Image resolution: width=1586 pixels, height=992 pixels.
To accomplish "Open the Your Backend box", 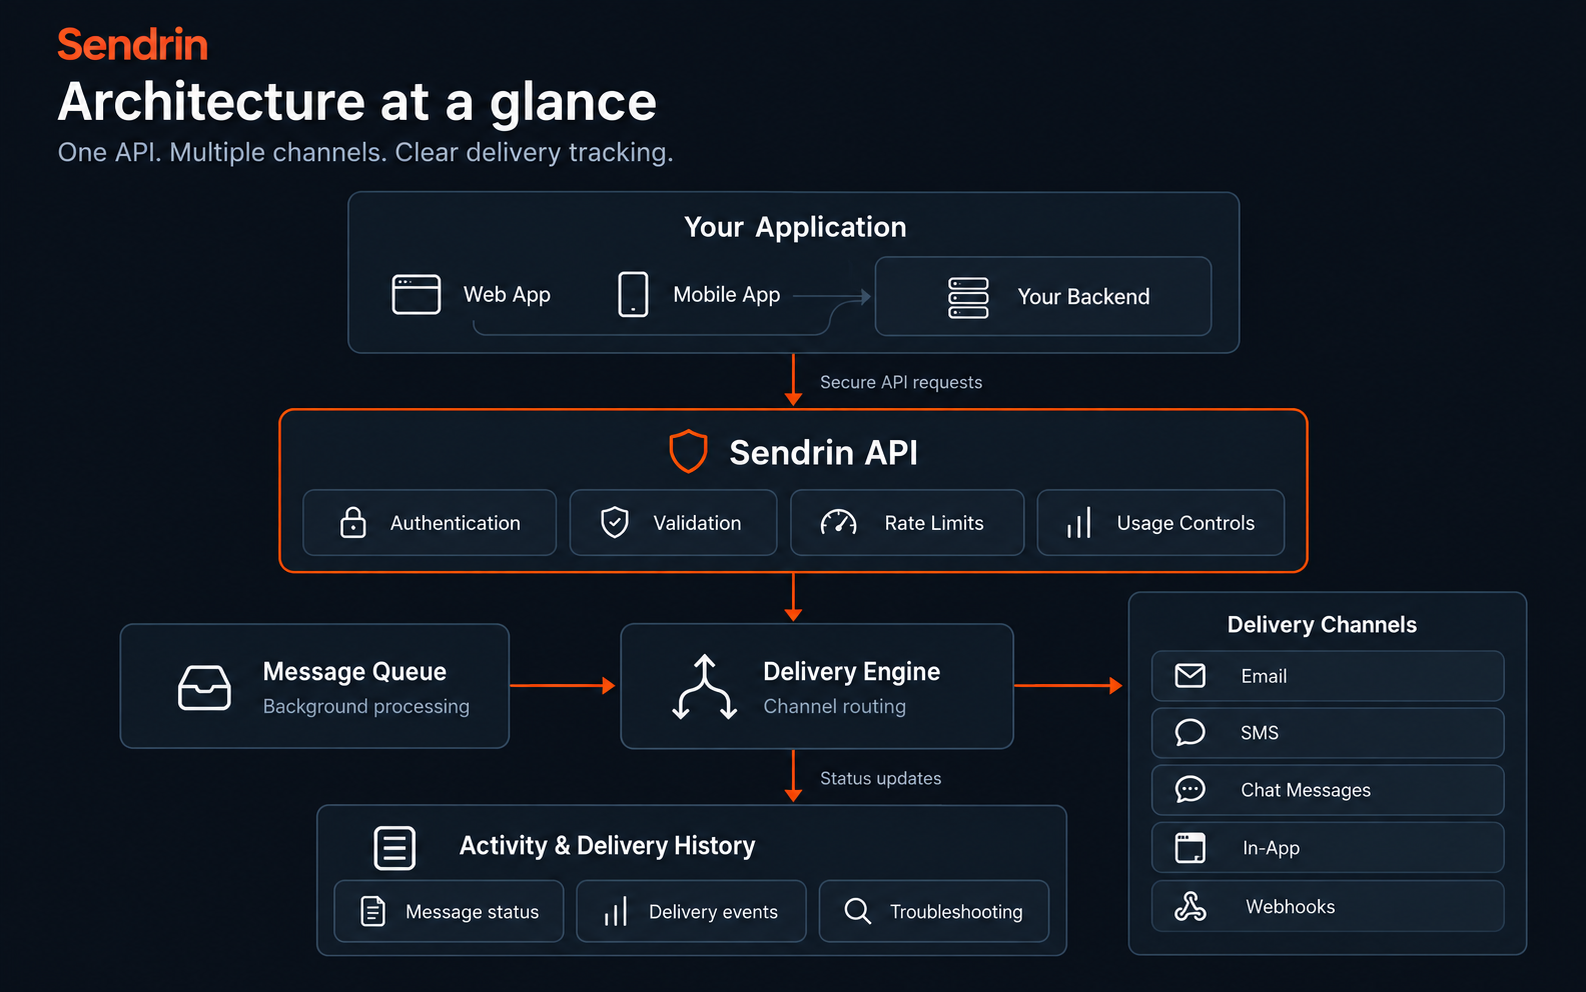I will coord(1043,296).
